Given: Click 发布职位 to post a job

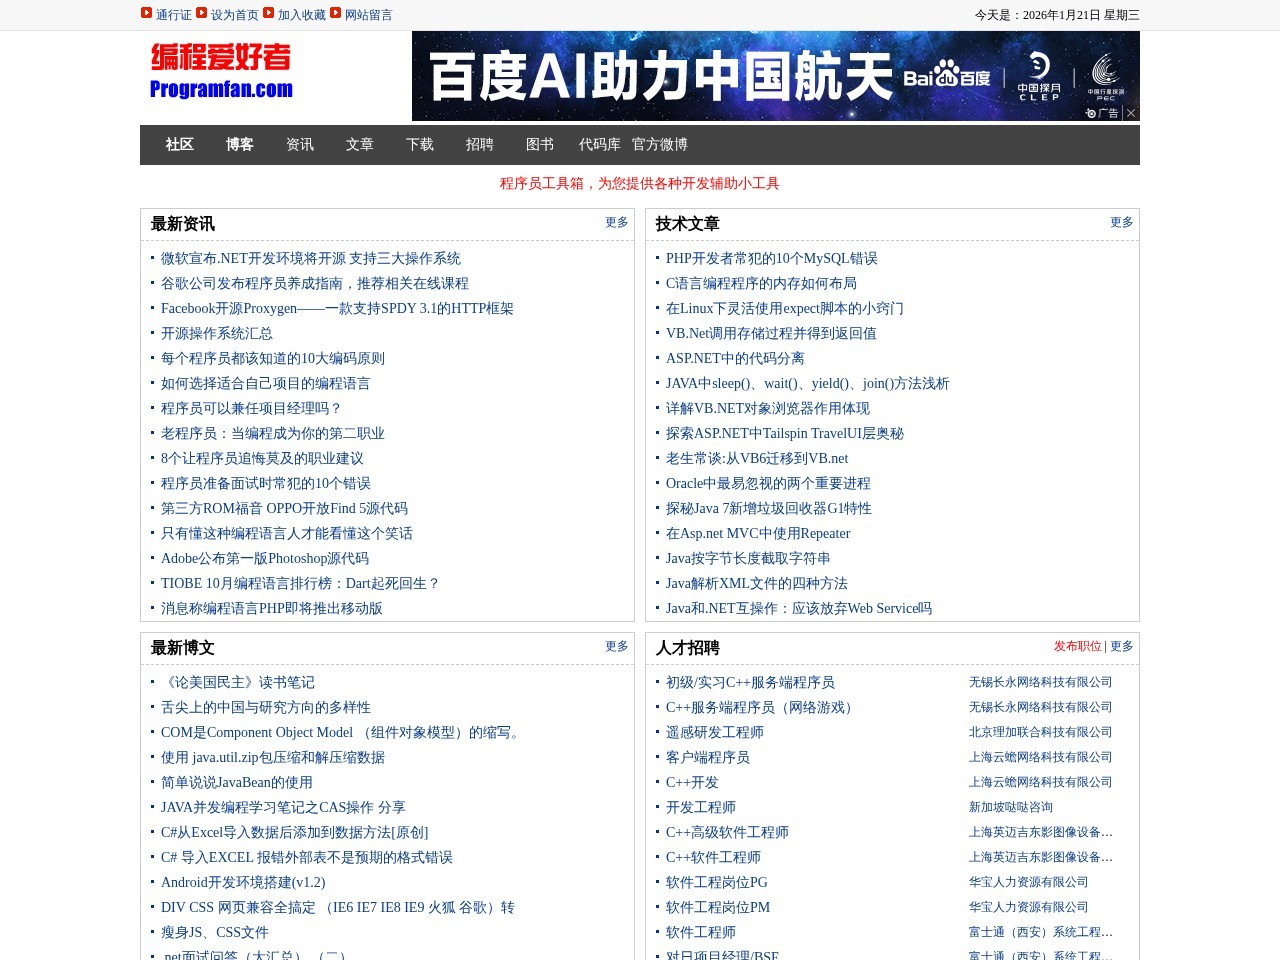Looking at the screenshot, I should tap(1076, 647).
